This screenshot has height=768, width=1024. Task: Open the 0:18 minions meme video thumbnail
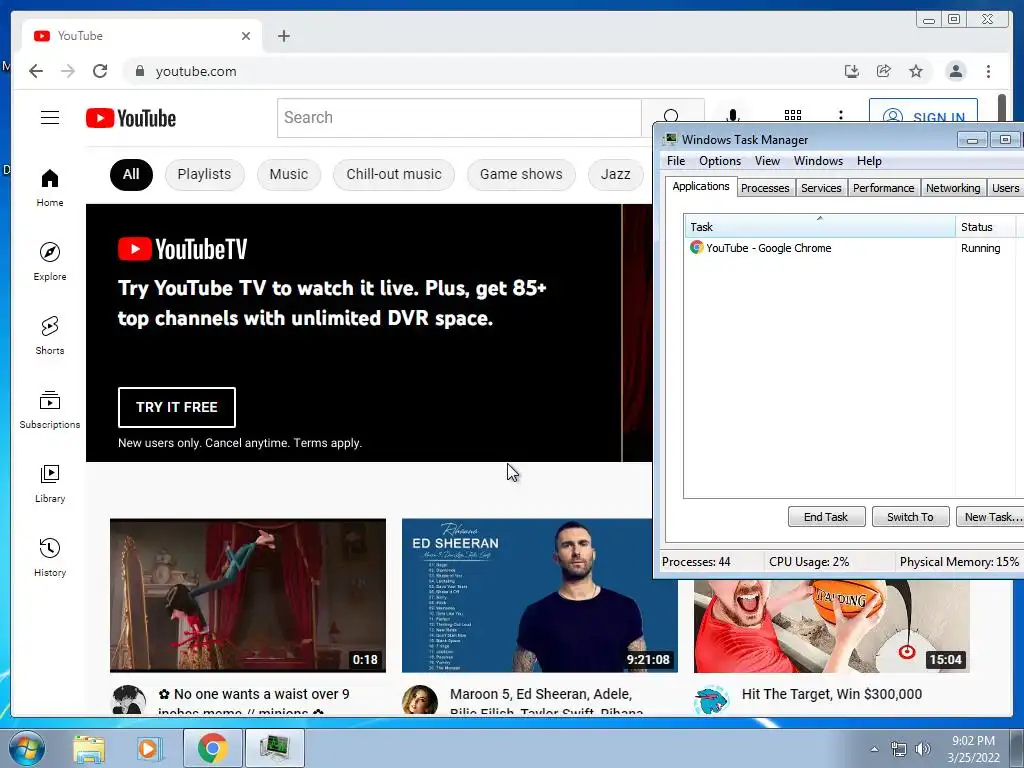tap(248, 595)
